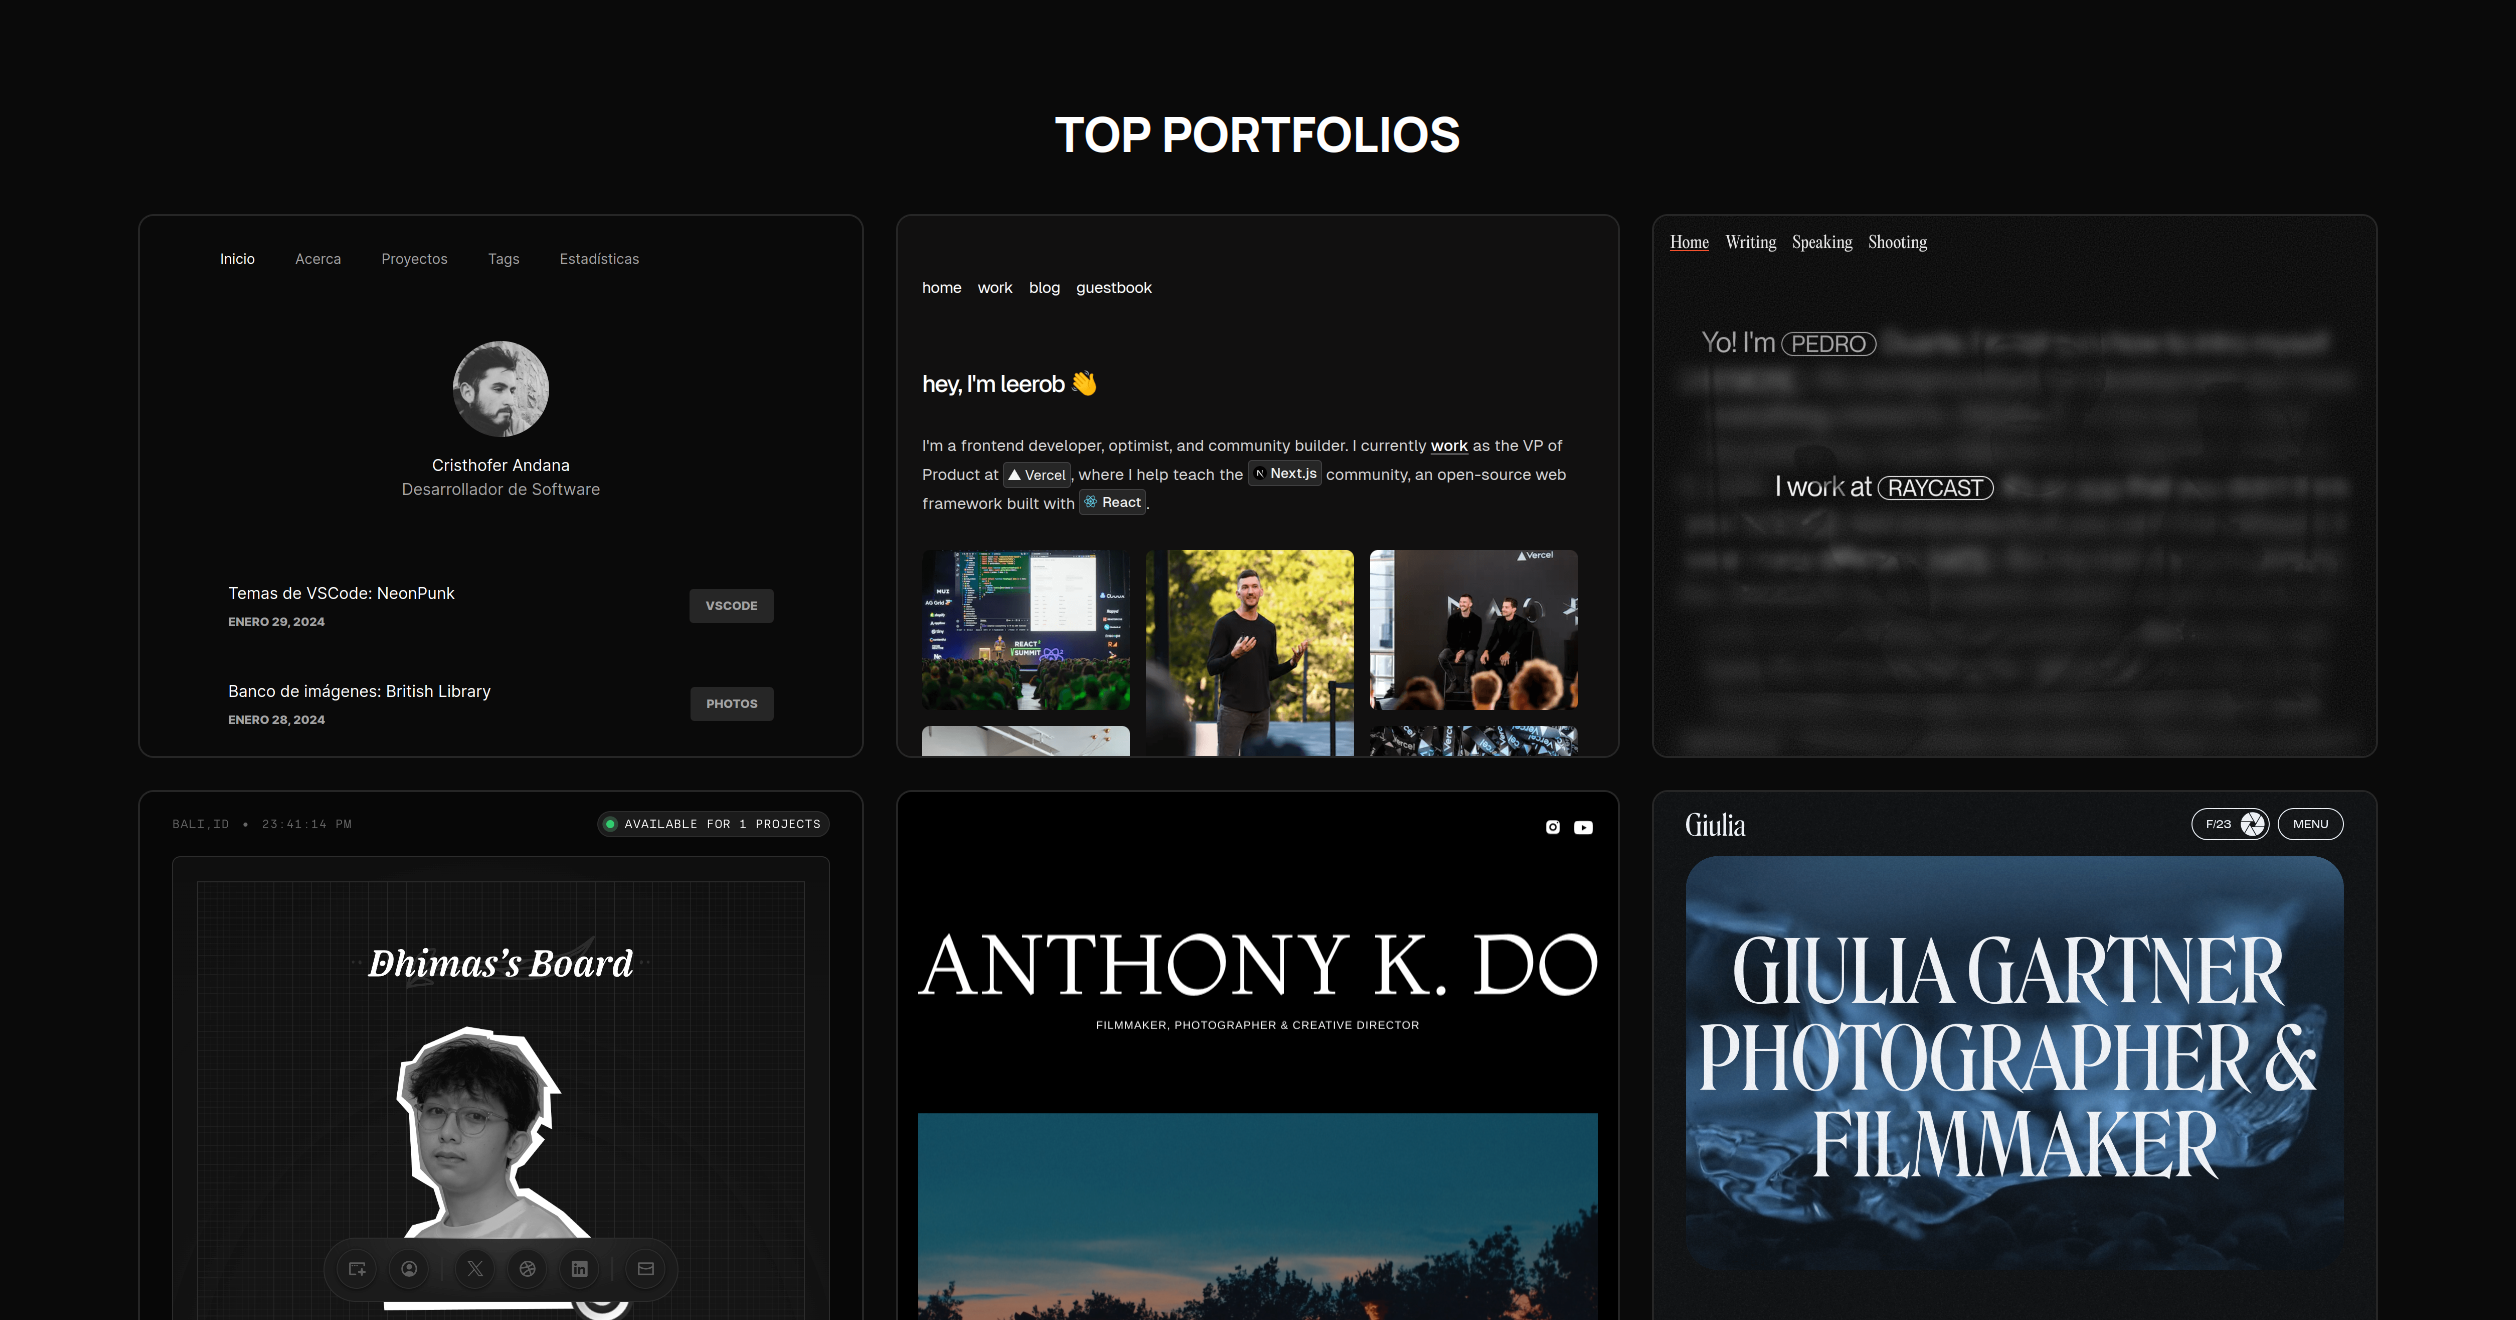2516x1320 pixels.
Task: Open the LinkedIn icon in Dhimas's dock
Action: 579,1269
